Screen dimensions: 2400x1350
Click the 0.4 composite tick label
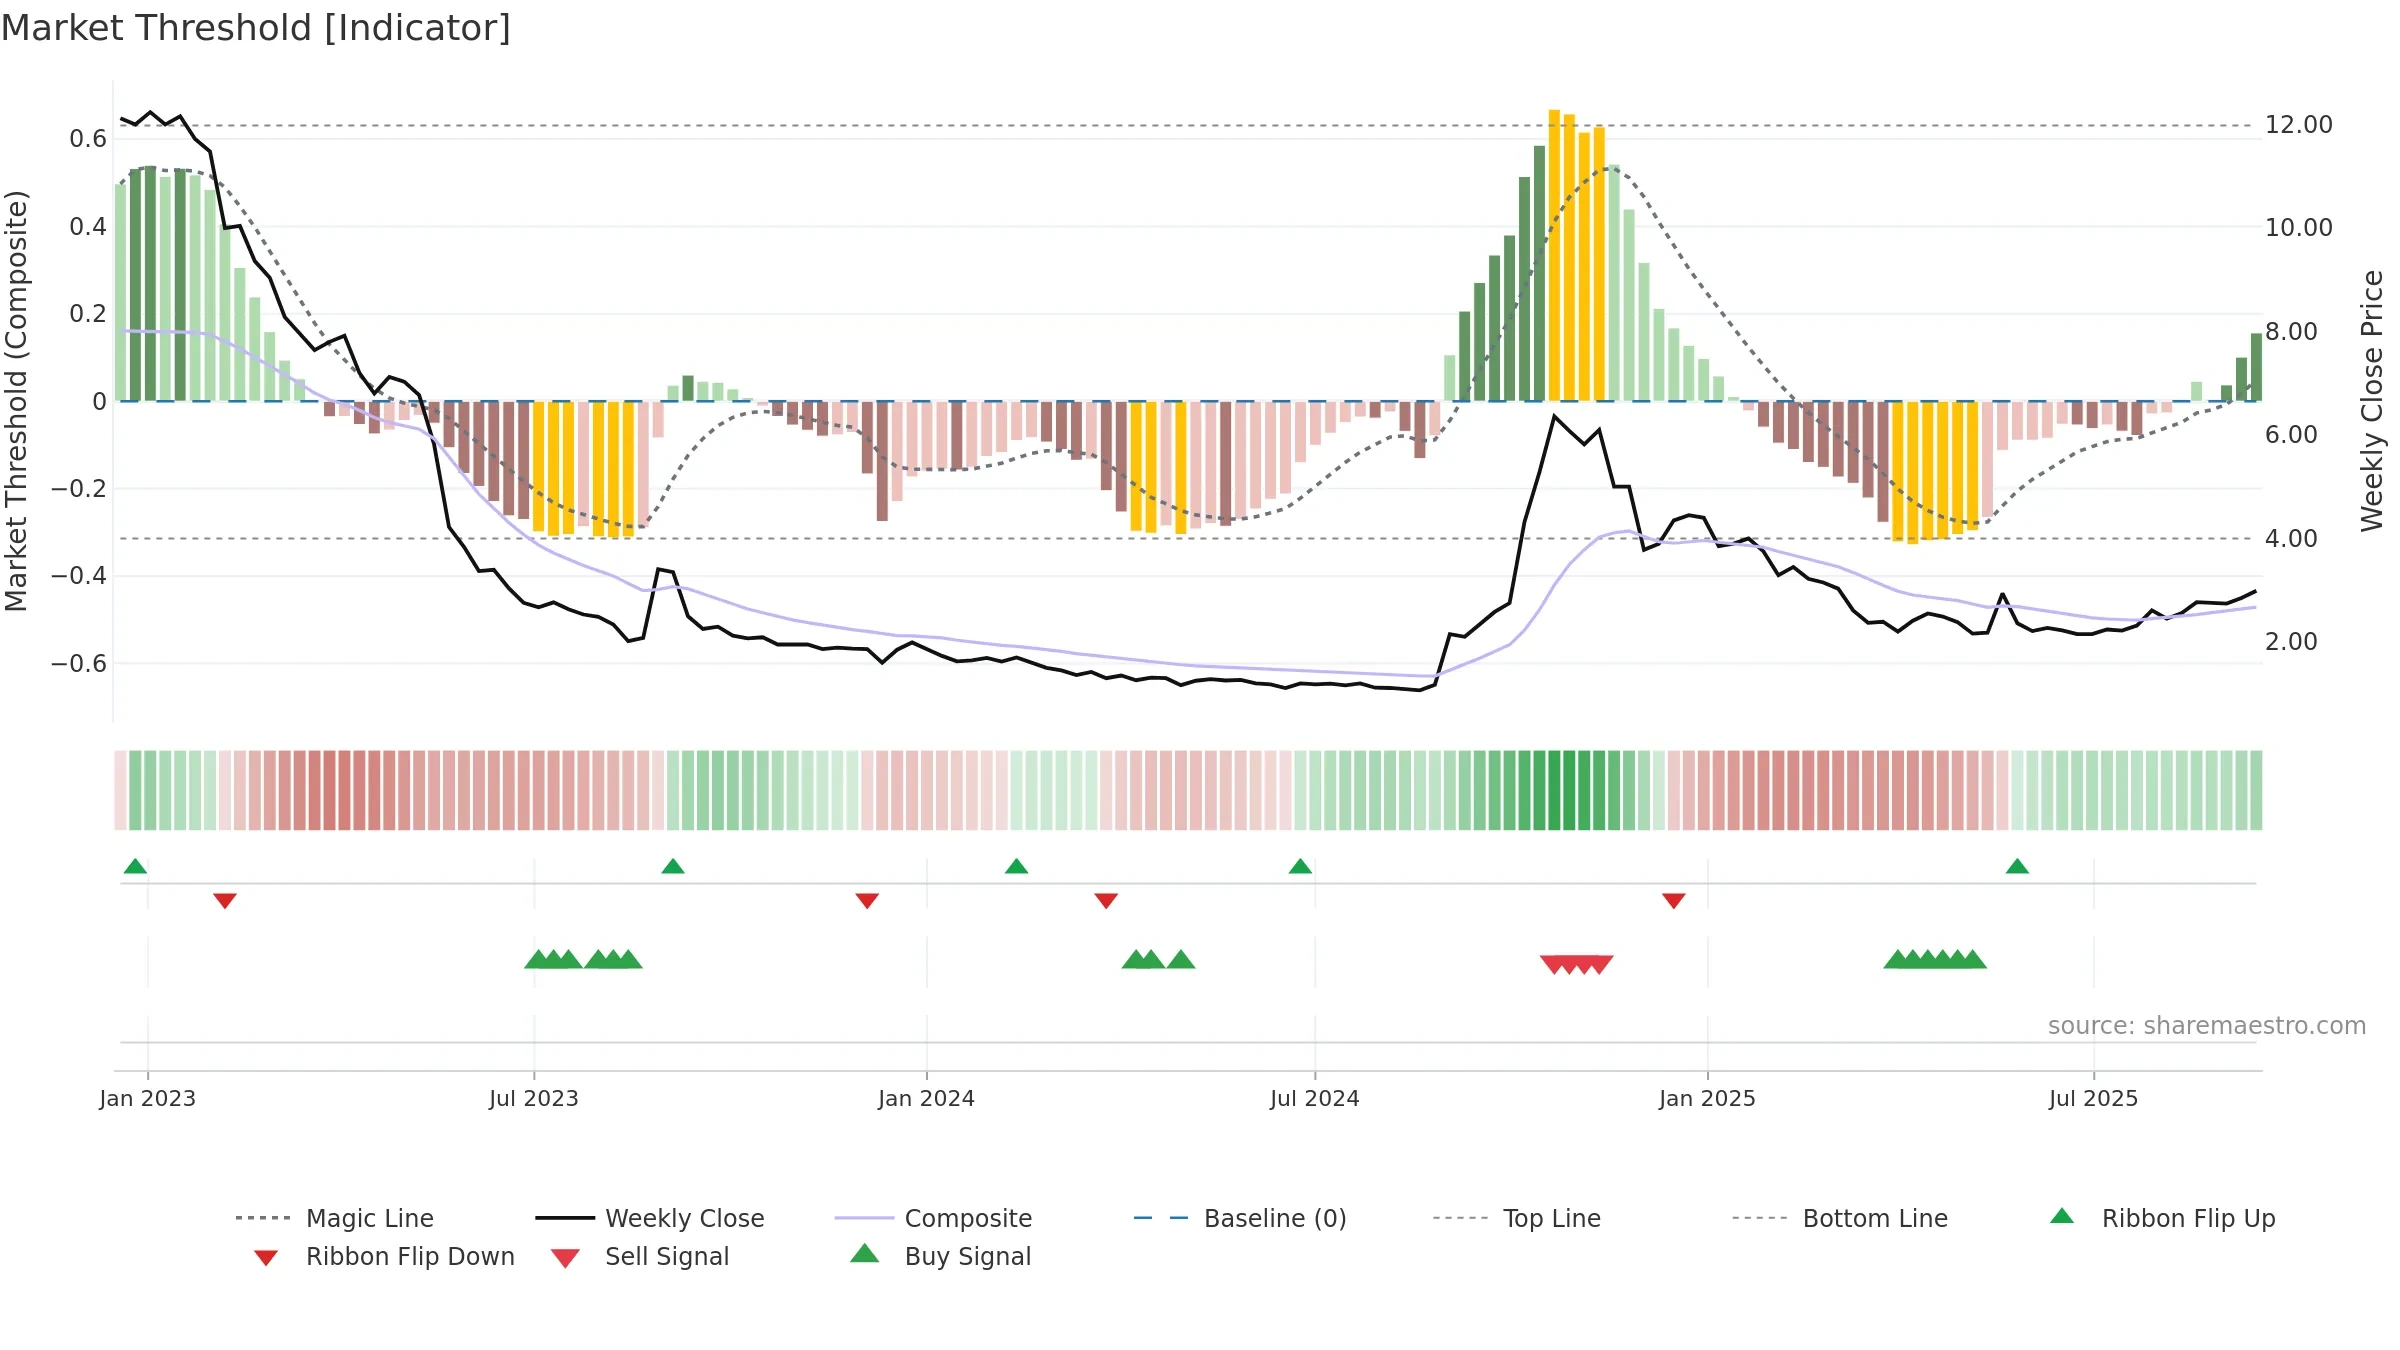88,227
